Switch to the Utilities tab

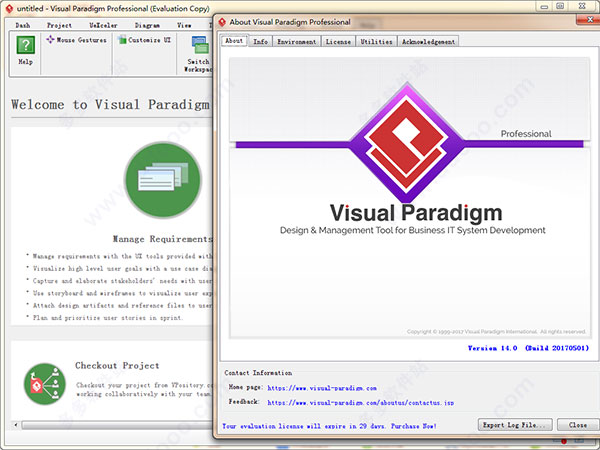click(x=377, y=41)
